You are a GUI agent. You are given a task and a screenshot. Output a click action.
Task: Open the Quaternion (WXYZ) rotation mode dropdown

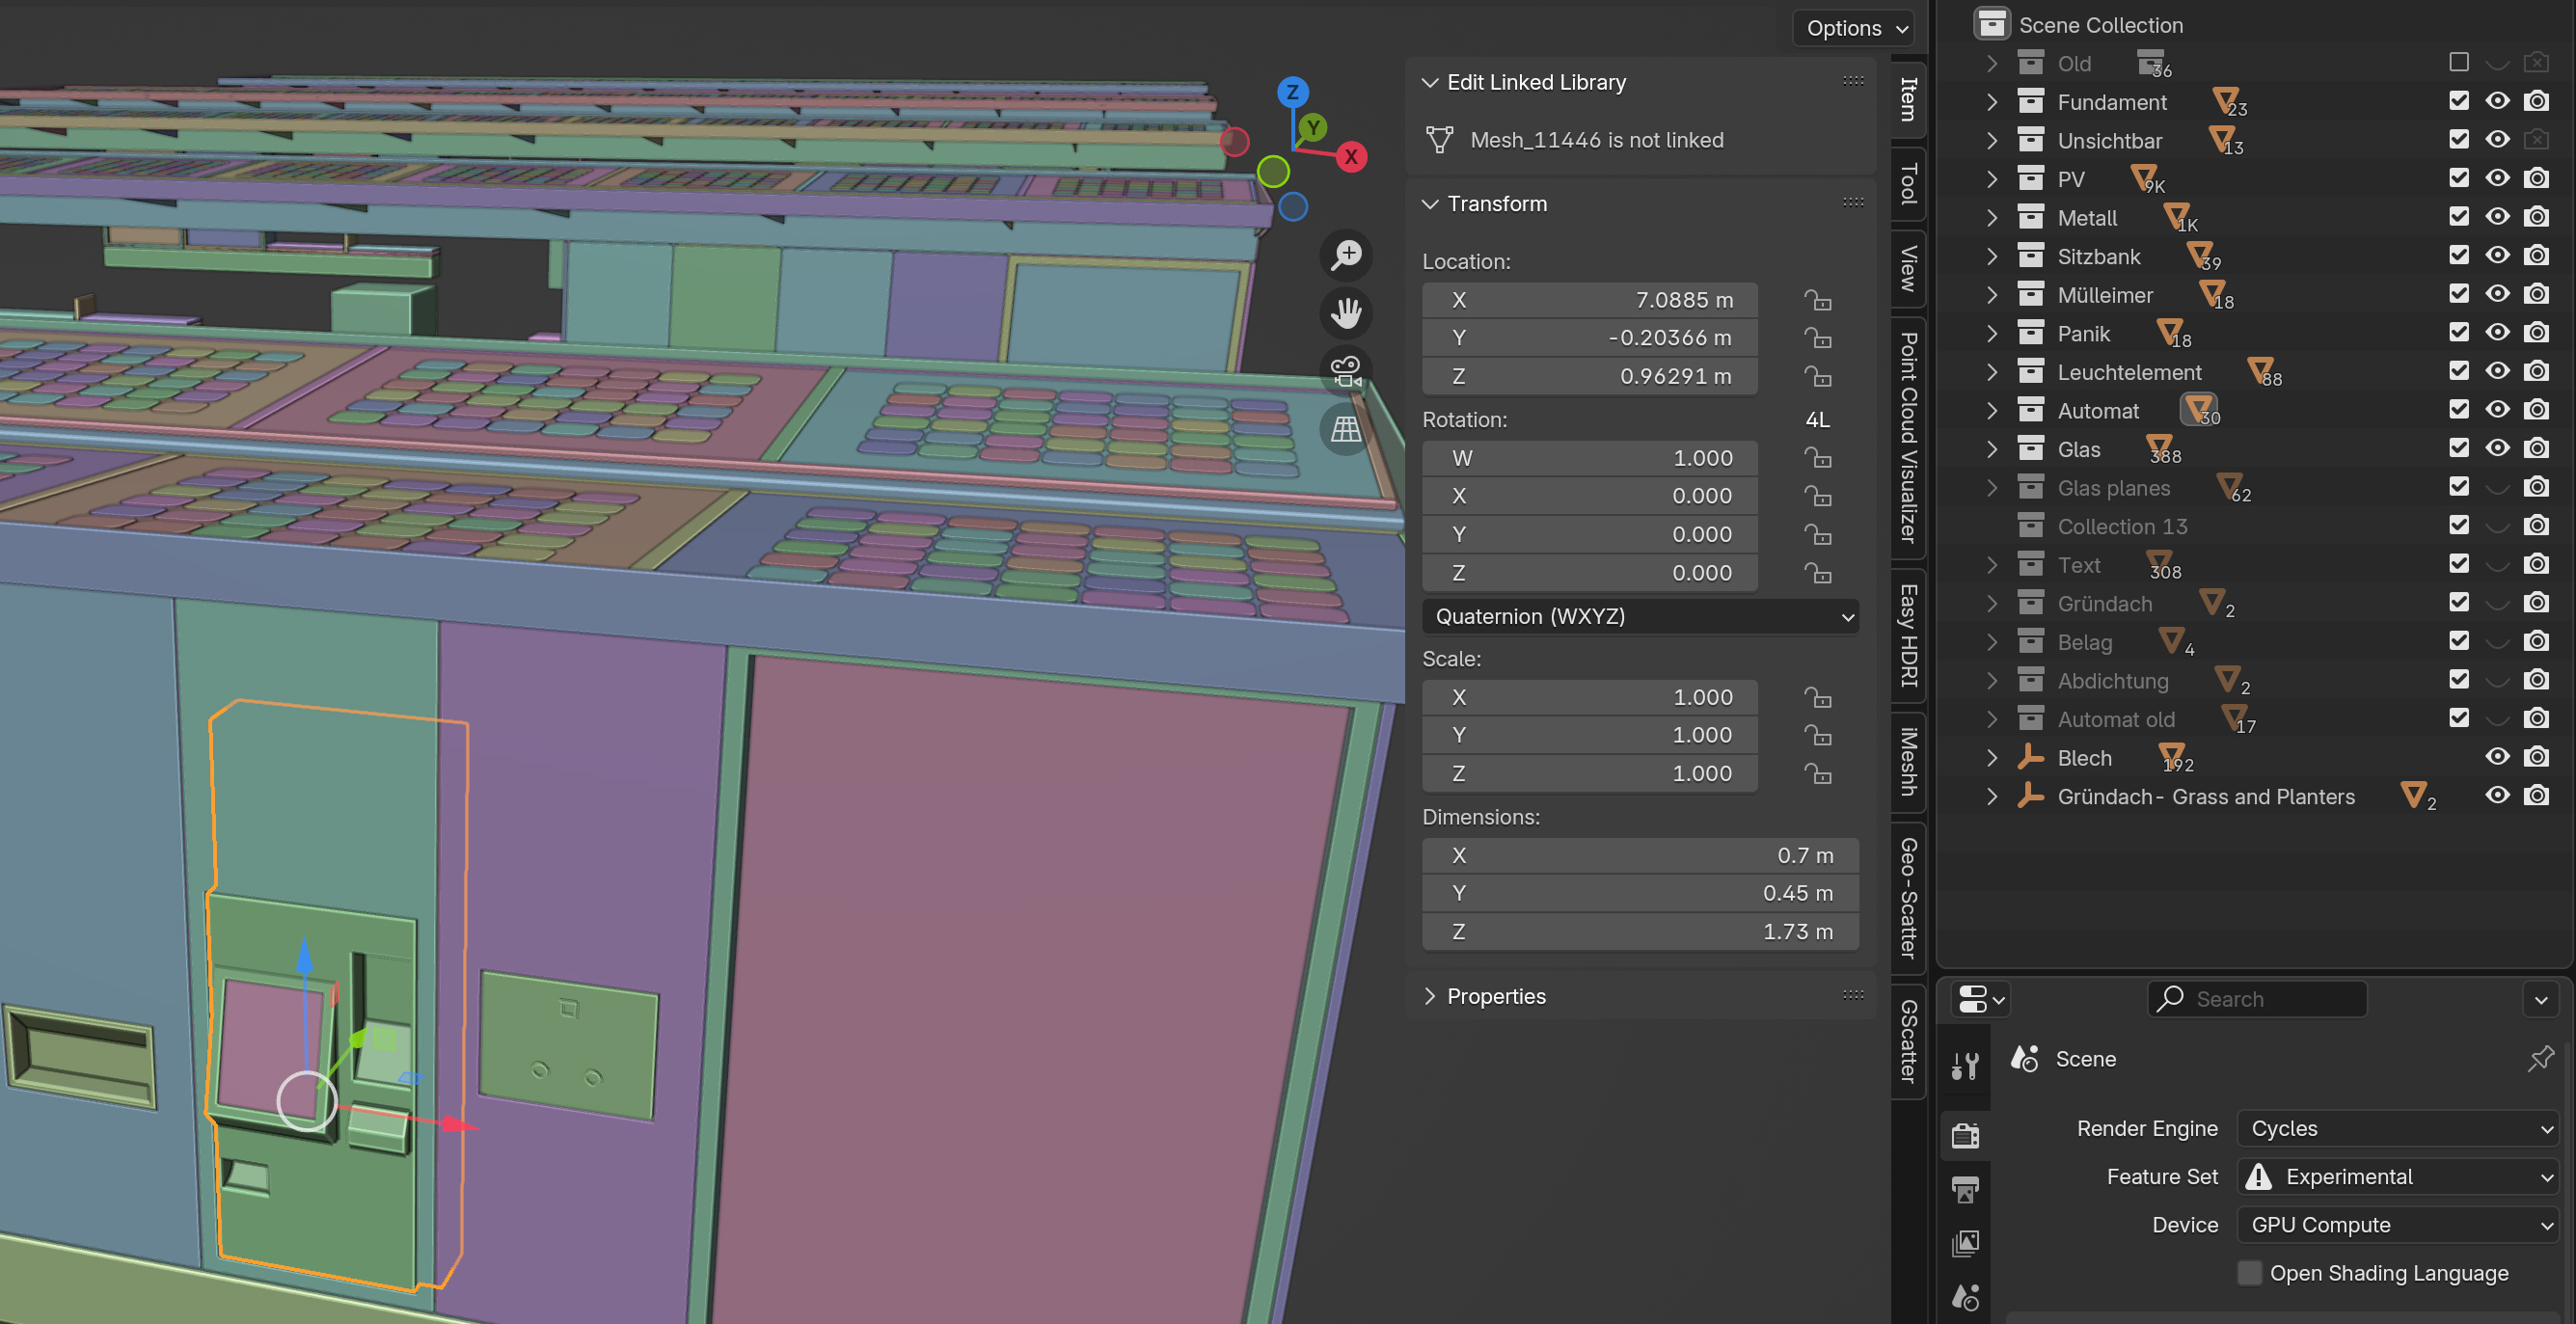click(x=1640, y=616)
